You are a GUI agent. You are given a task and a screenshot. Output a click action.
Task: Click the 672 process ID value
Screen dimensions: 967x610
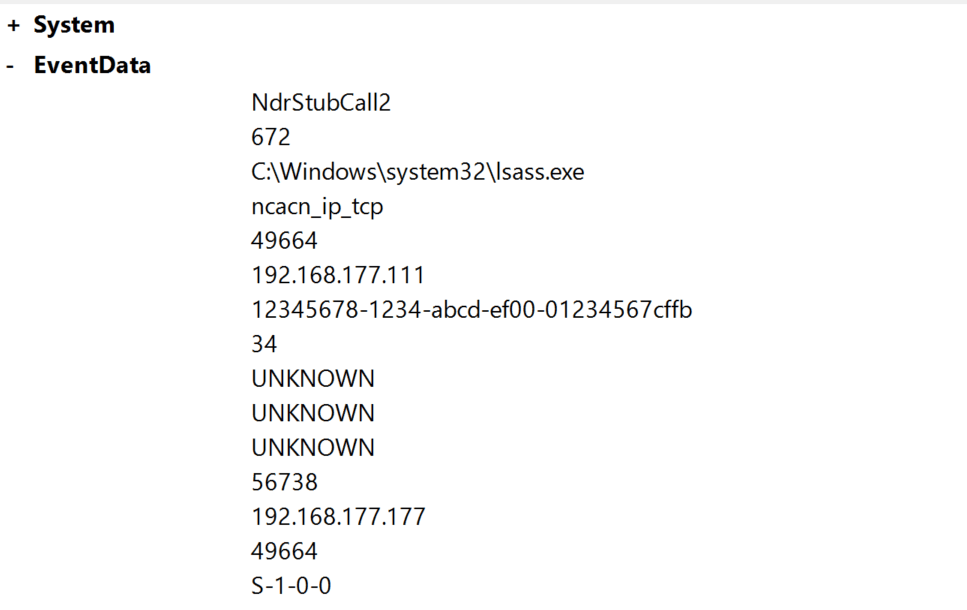click(271, 137)
